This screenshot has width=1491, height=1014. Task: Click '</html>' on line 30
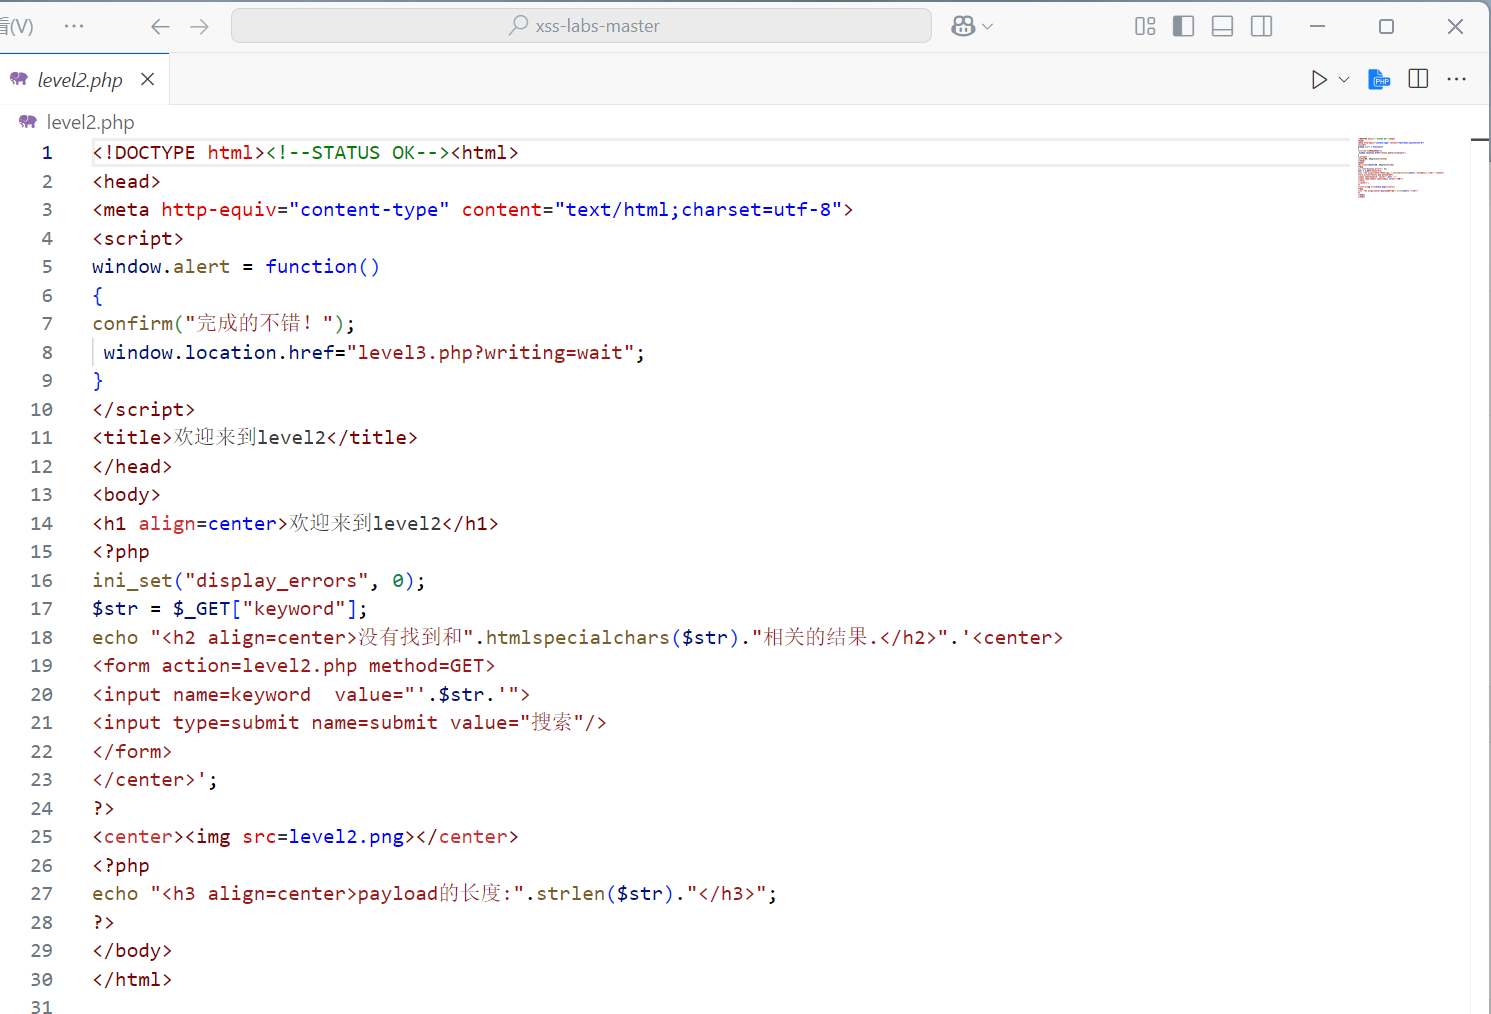(132, 980)
